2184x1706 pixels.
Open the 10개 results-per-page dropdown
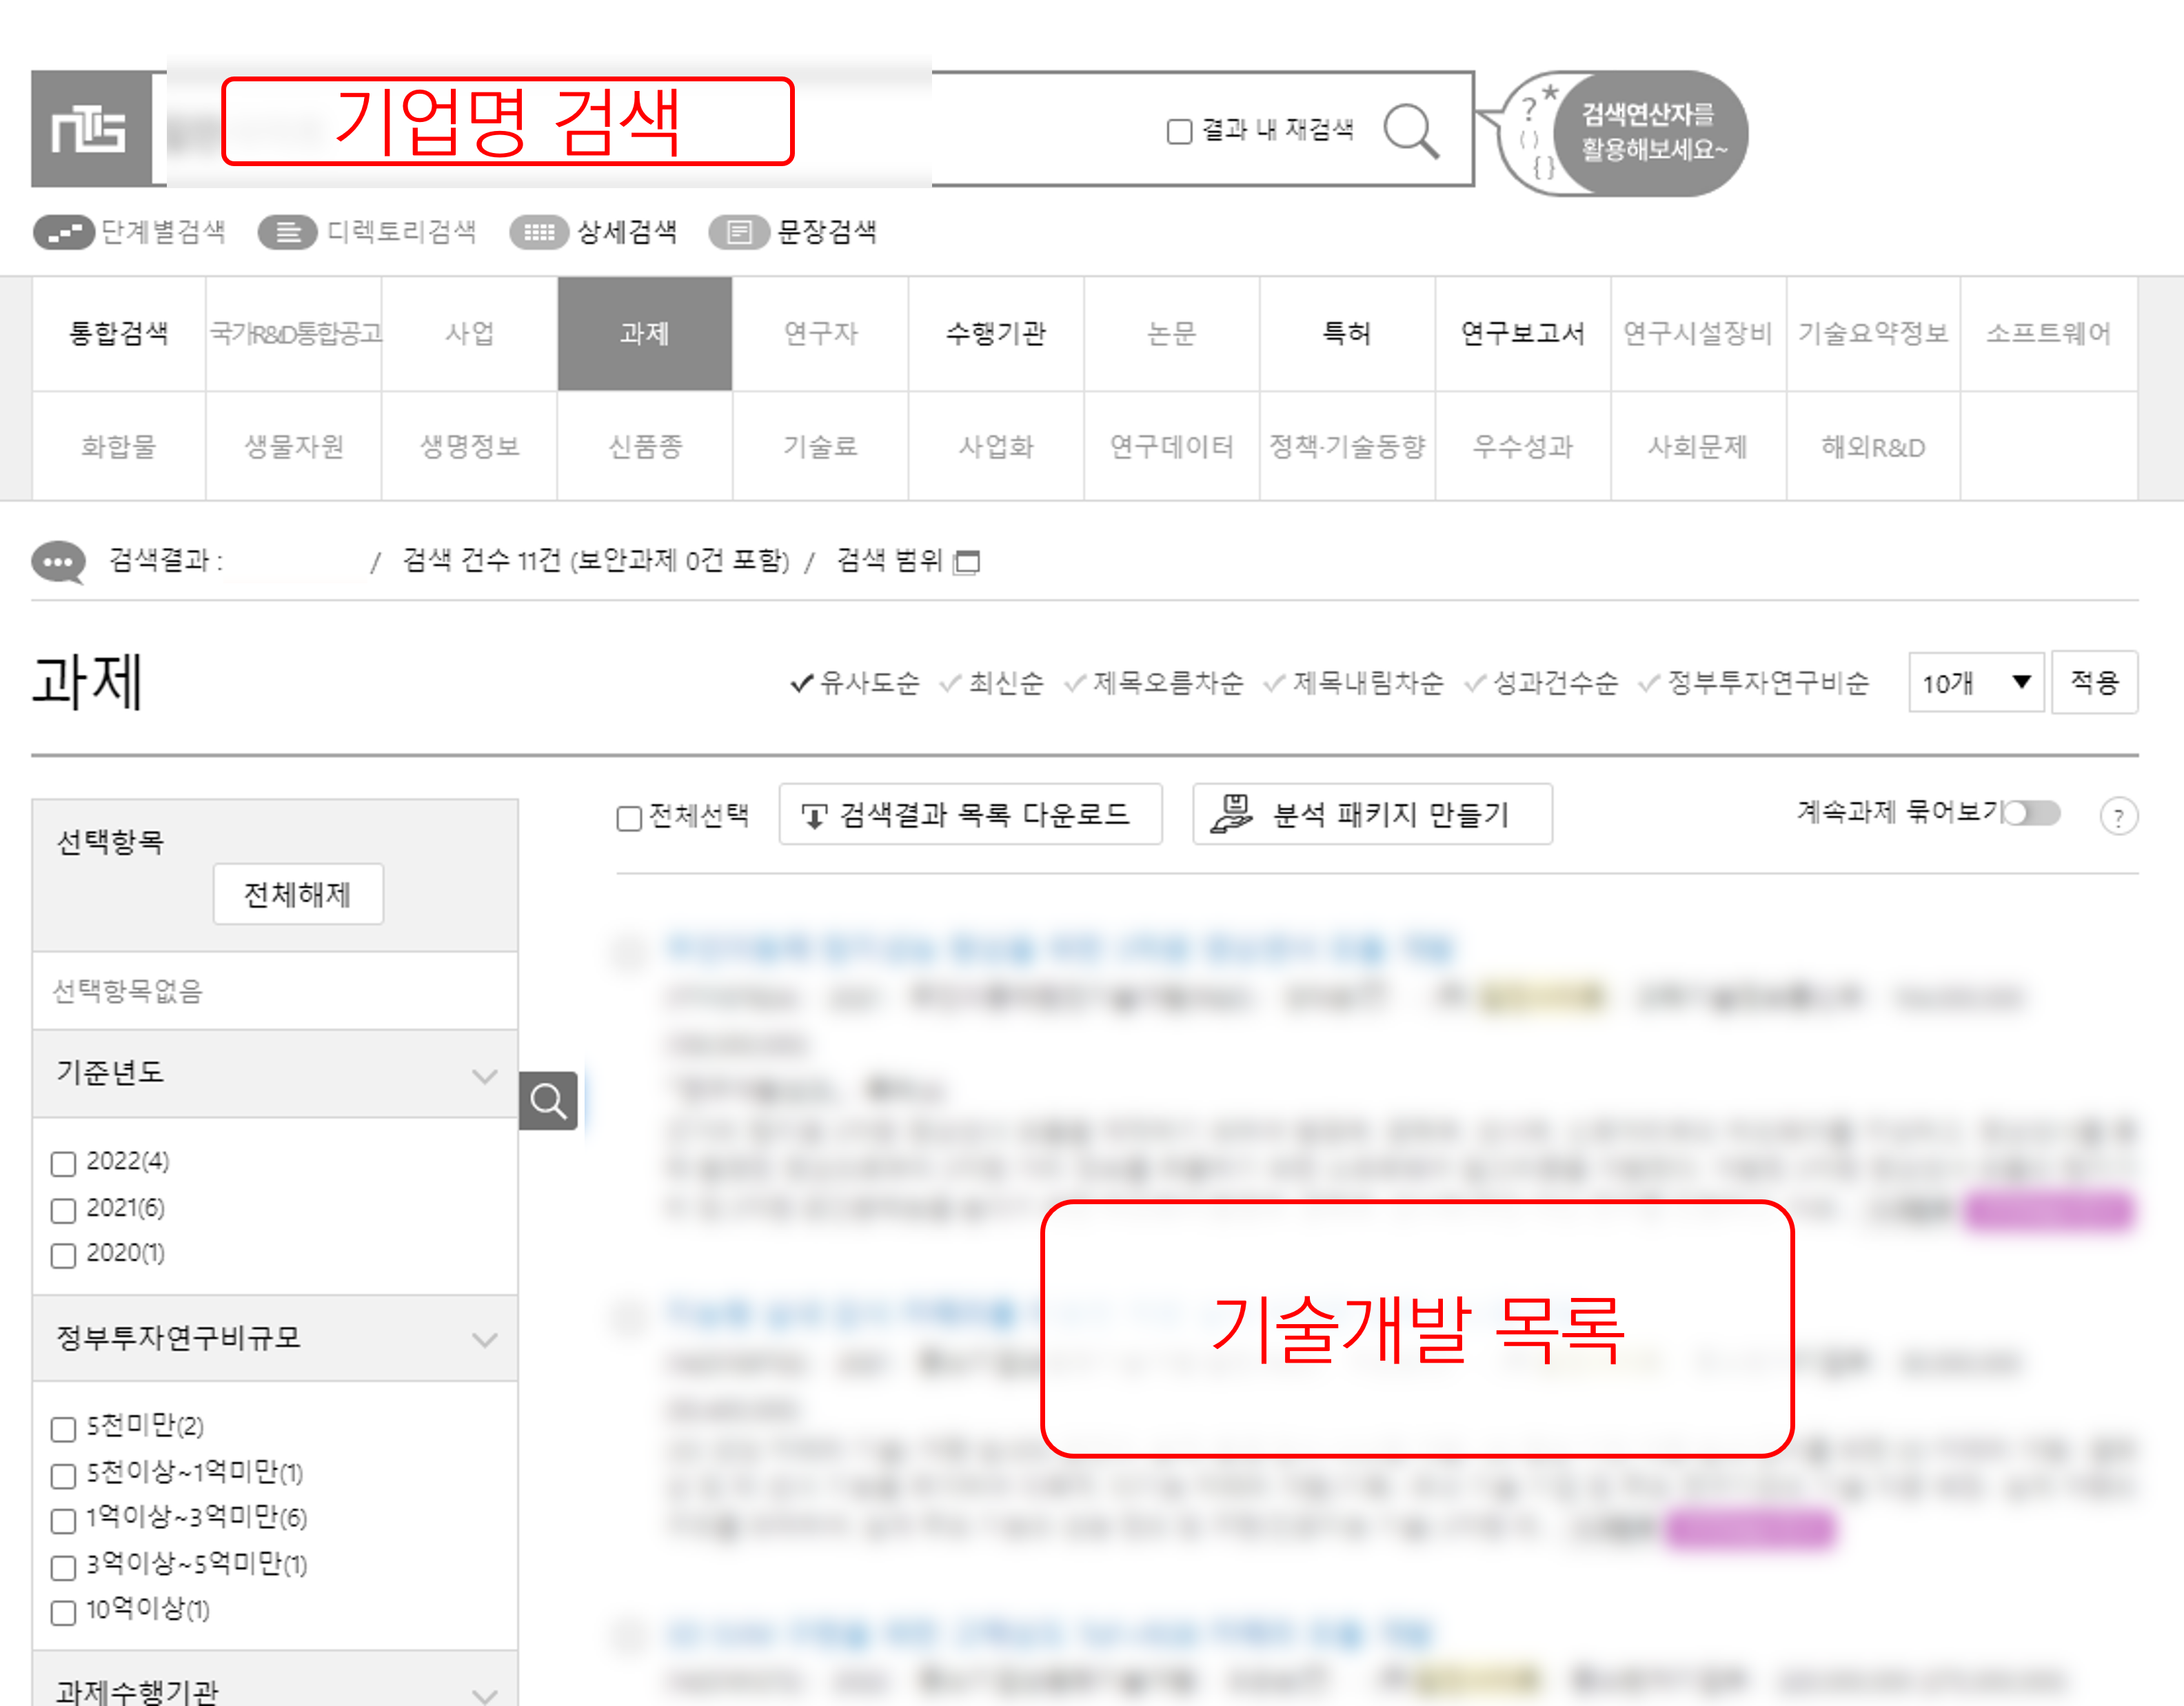click(x=1975, y=682)
